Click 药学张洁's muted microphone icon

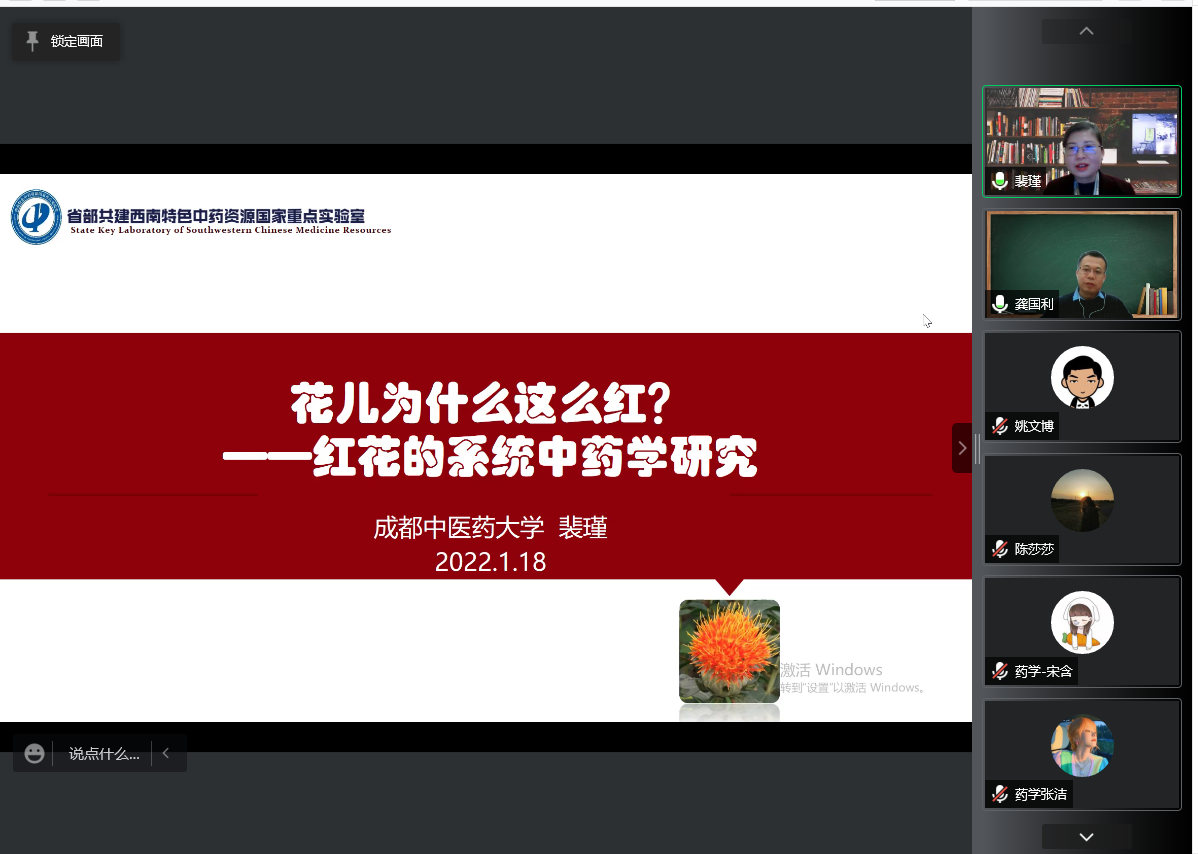click(999, 795)
